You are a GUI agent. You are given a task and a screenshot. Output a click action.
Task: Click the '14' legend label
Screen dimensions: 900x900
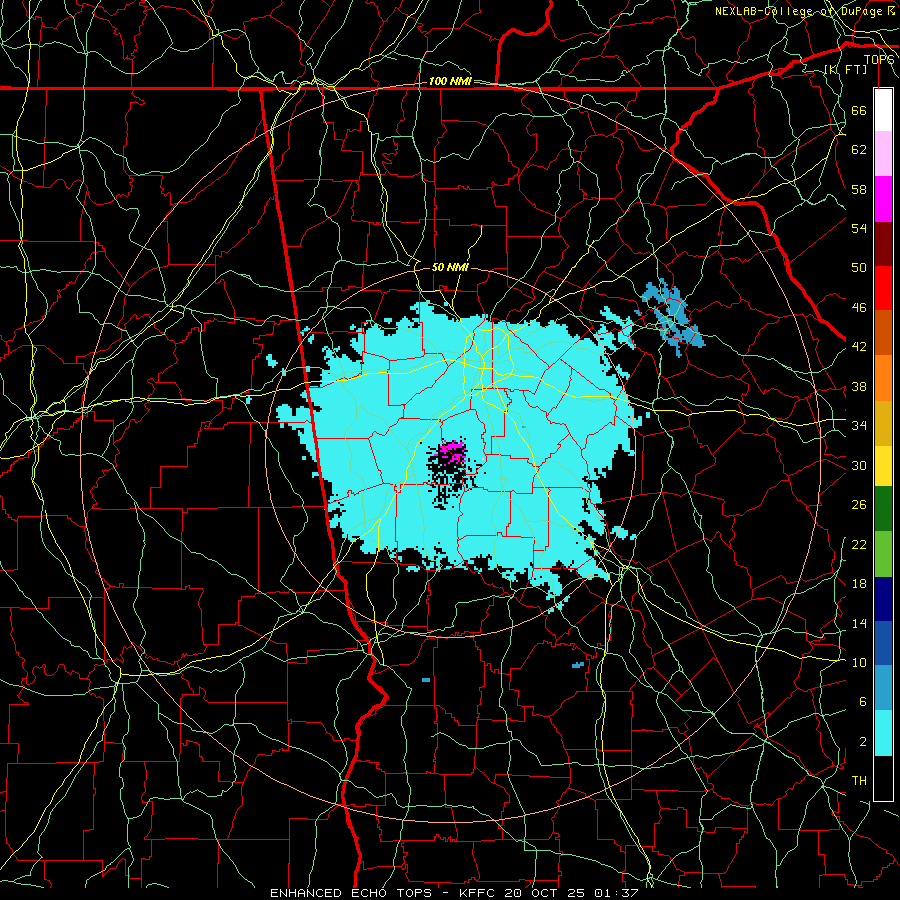(859, 623)
